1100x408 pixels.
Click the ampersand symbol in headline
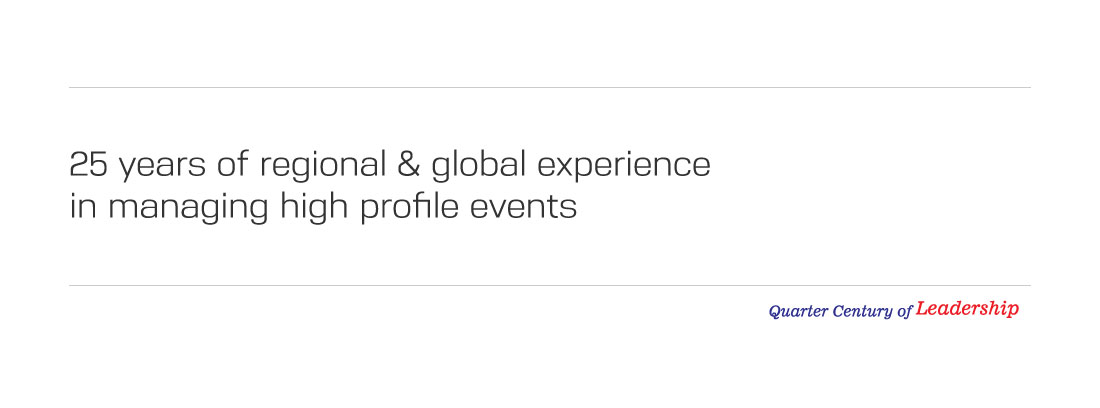(x=410, y=165)
